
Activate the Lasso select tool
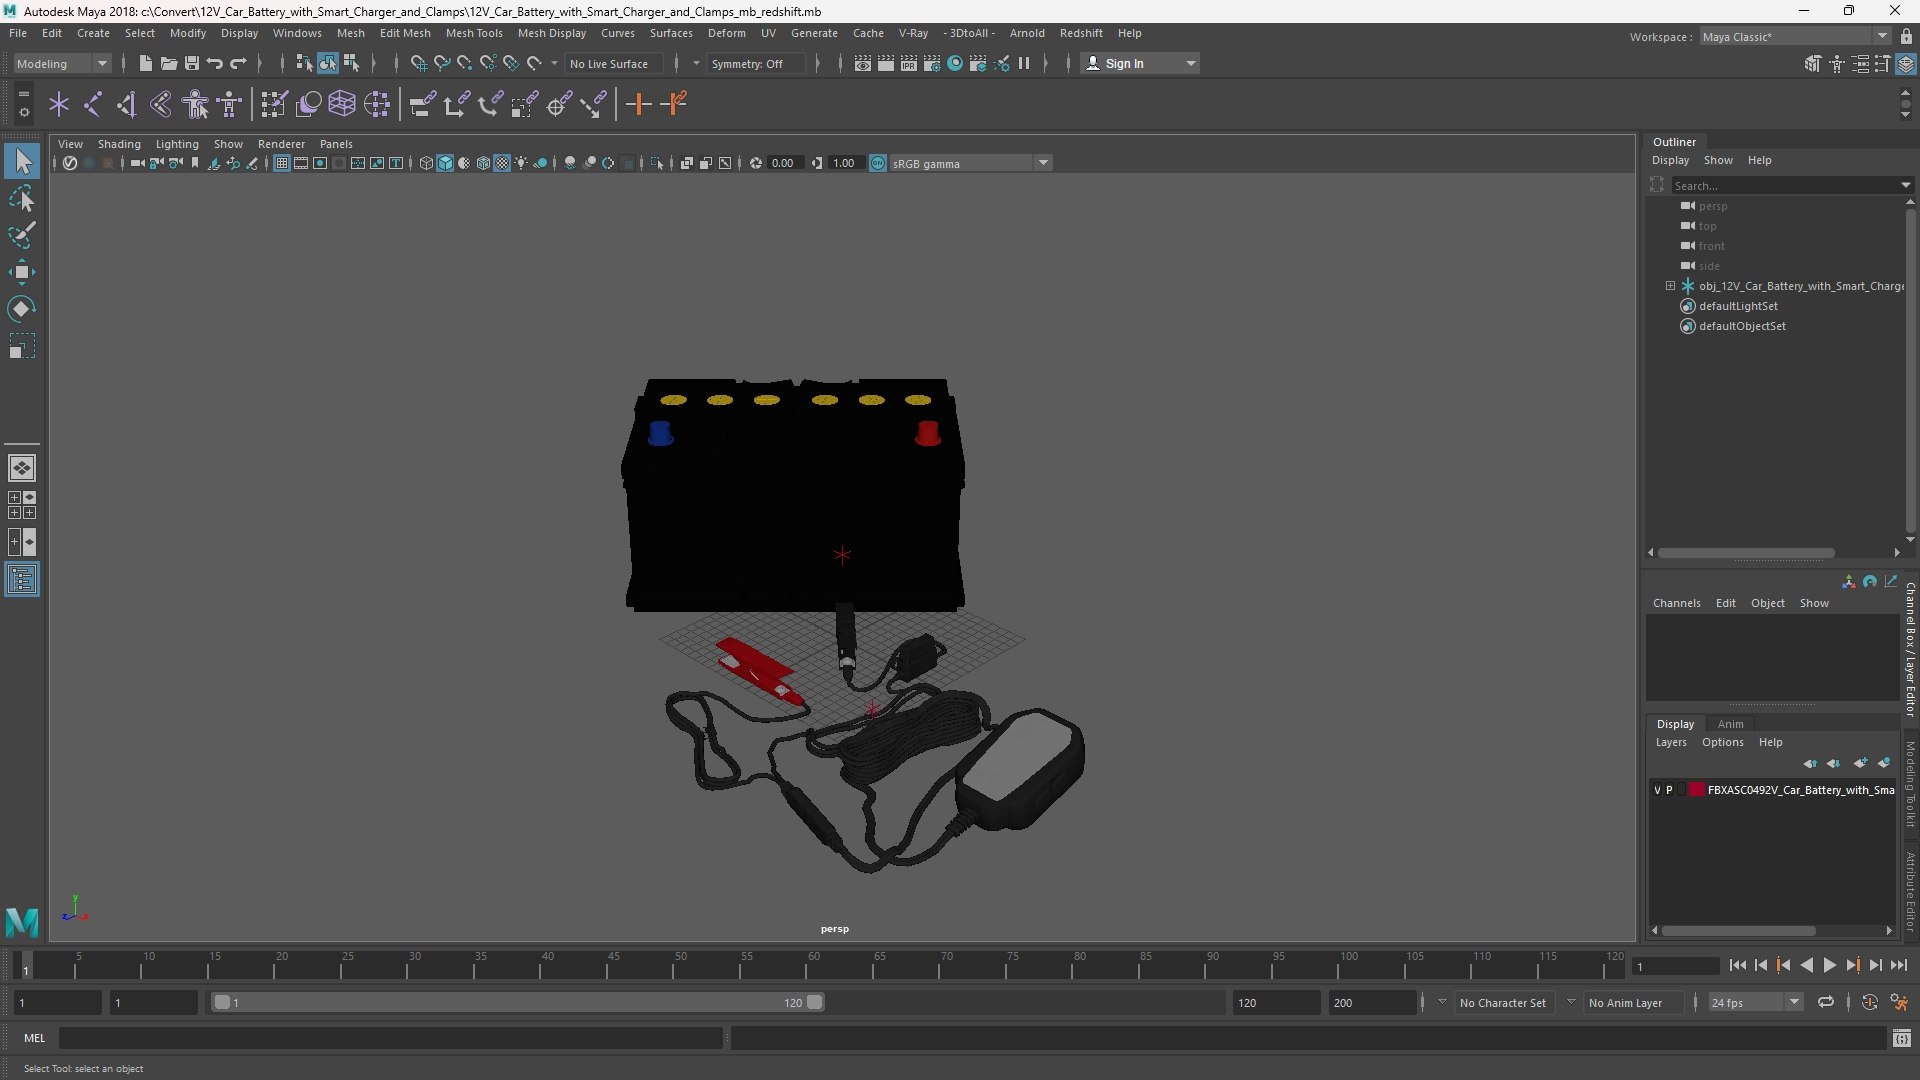point(22,199)
